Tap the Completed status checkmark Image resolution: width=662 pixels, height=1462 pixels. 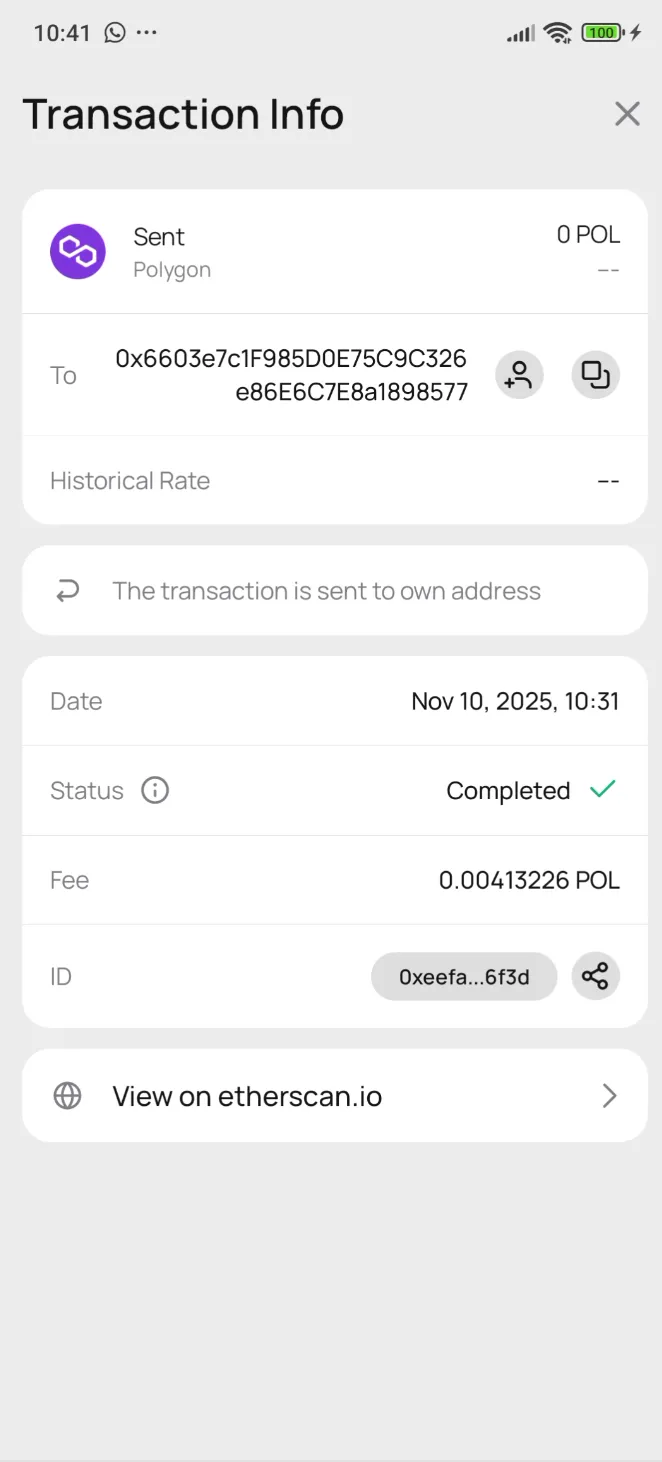click(x=602, y=789)
